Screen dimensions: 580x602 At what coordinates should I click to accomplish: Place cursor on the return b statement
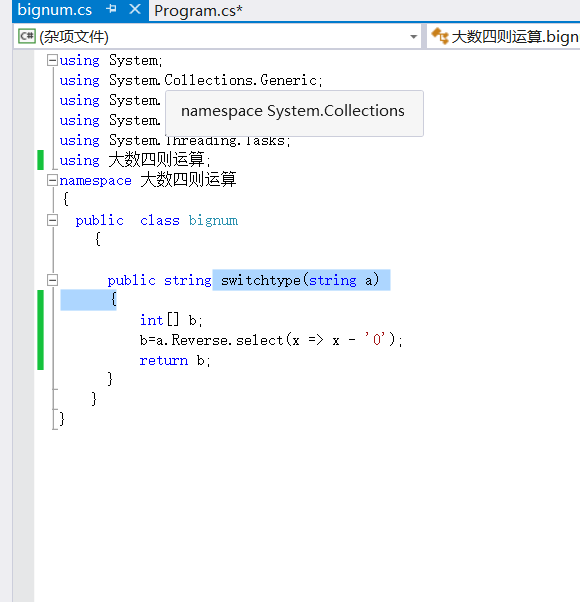click(175, 360)
